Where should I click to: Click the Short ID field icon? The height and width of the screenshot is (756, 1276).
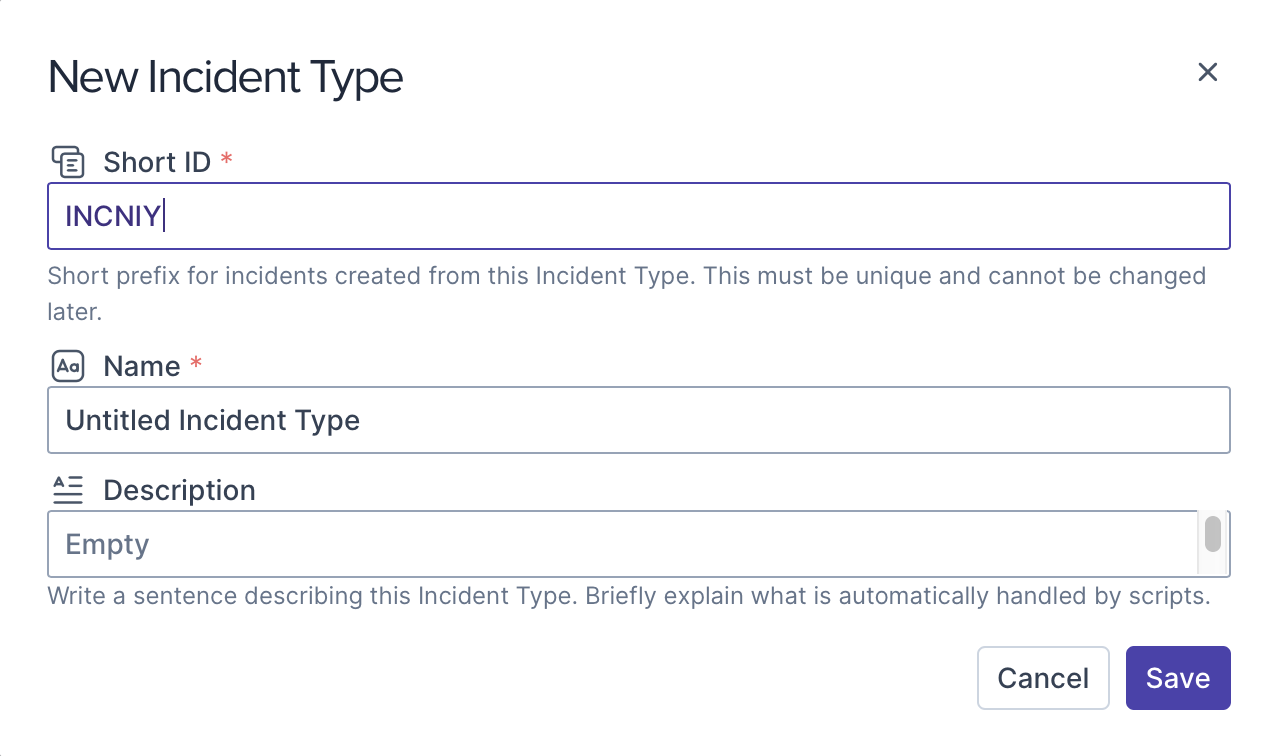[68, 162]
